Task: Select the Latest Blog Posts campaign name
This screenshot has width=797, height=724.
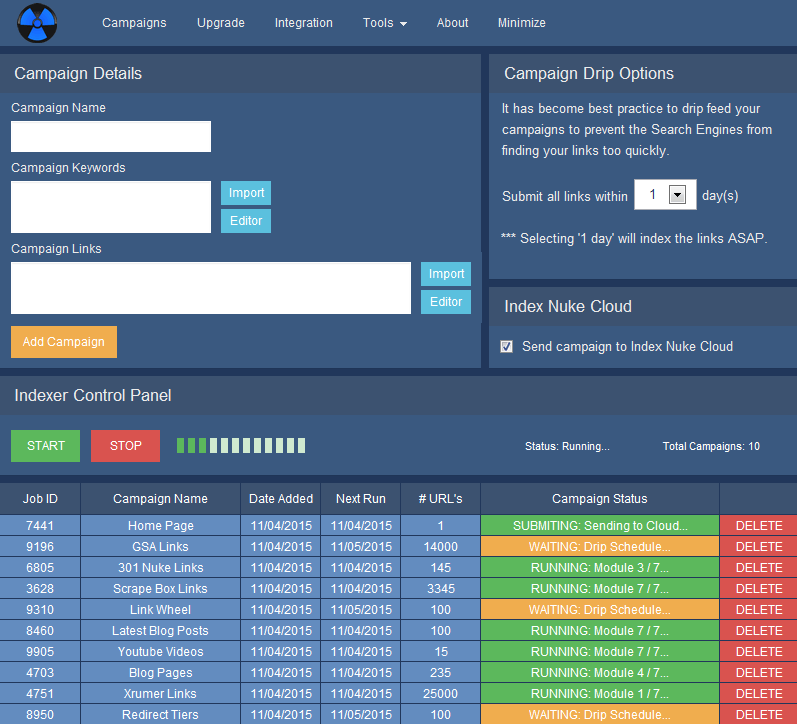Action: [161, 630]
